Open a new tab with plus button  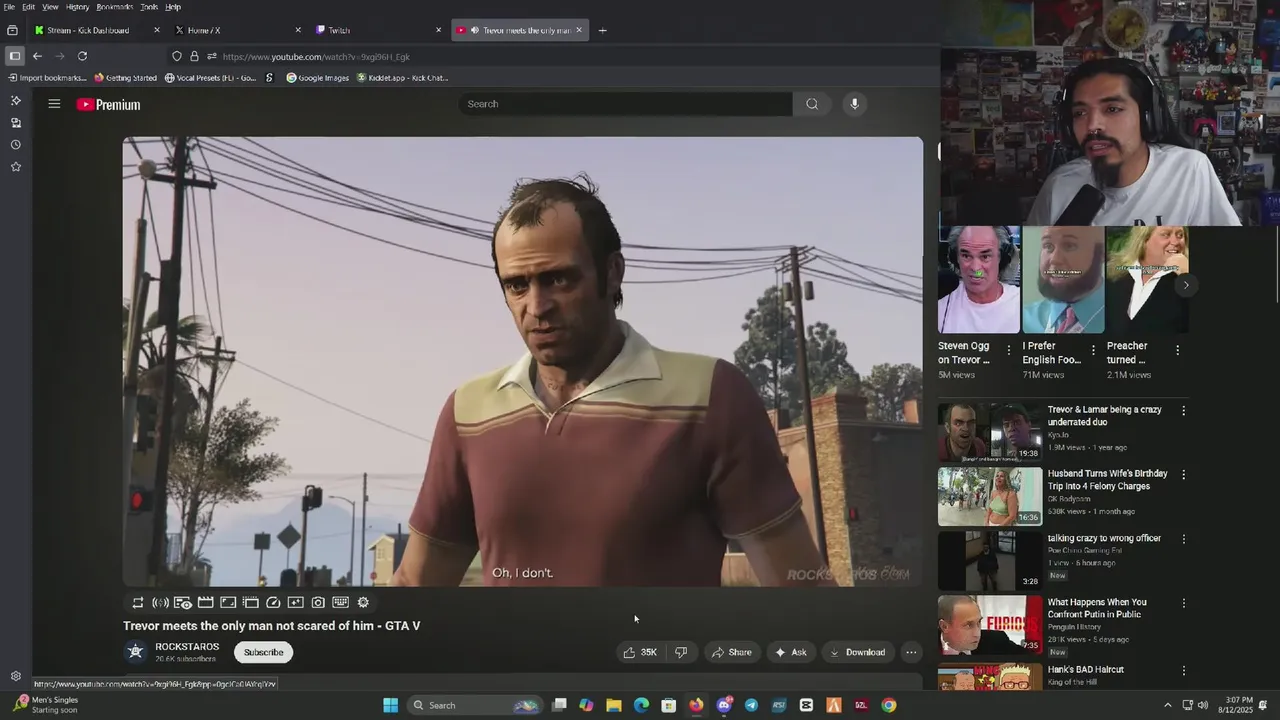(602, 30)
